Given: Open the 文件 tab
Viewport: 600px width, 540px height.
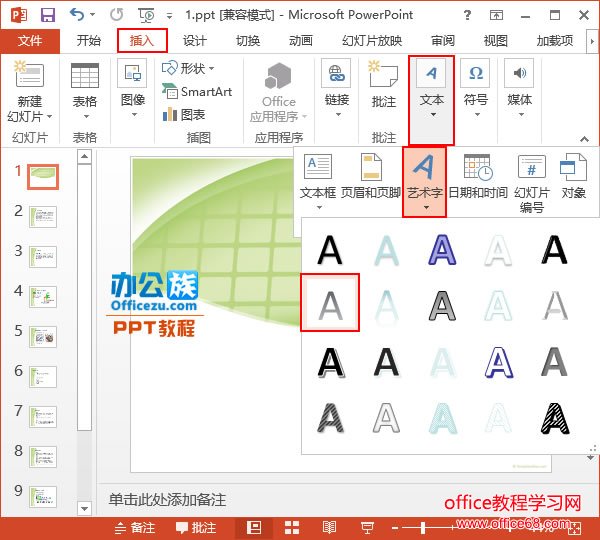Looking at the screenshot, I should click(30, 41).
